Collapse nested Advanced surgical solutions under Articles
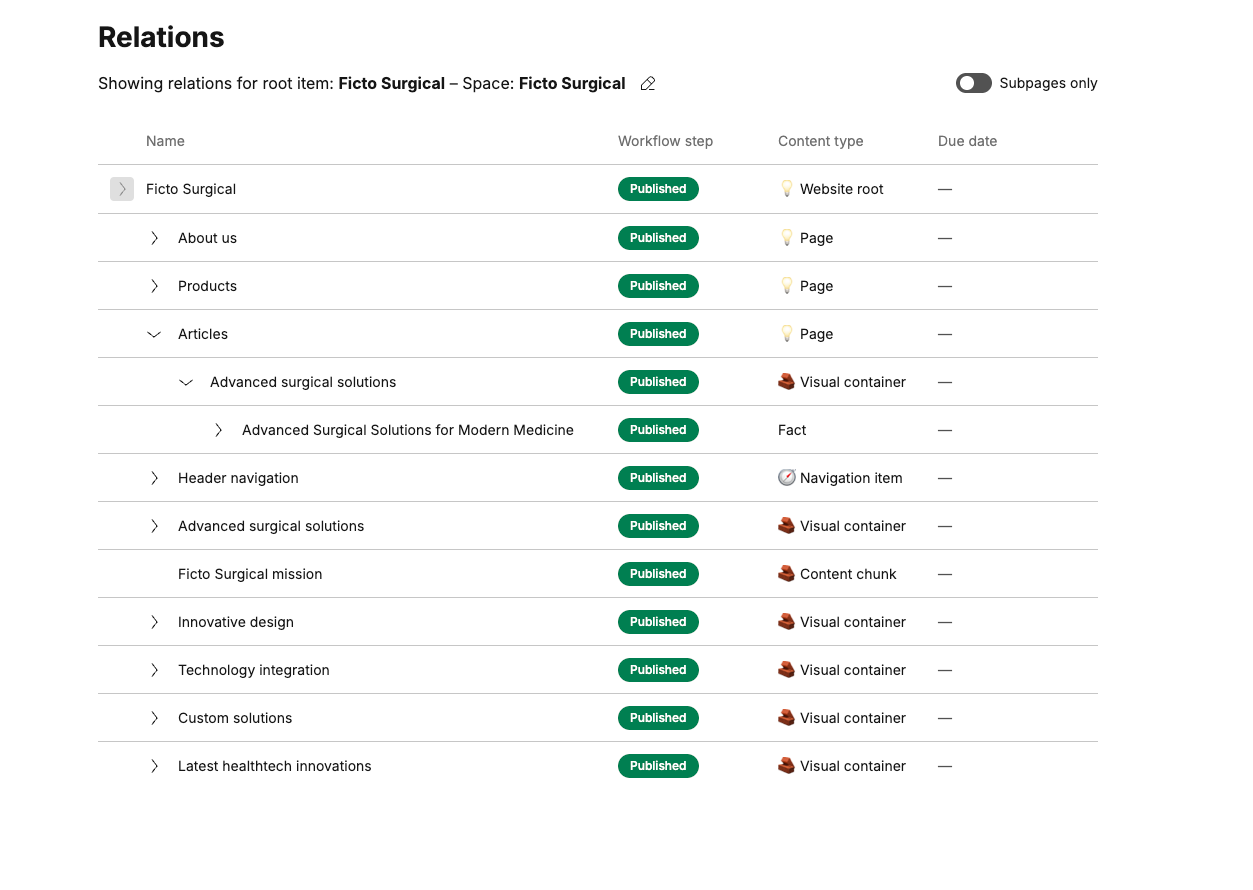Viewport: 1253px width, 890px height. click(186, 382)
